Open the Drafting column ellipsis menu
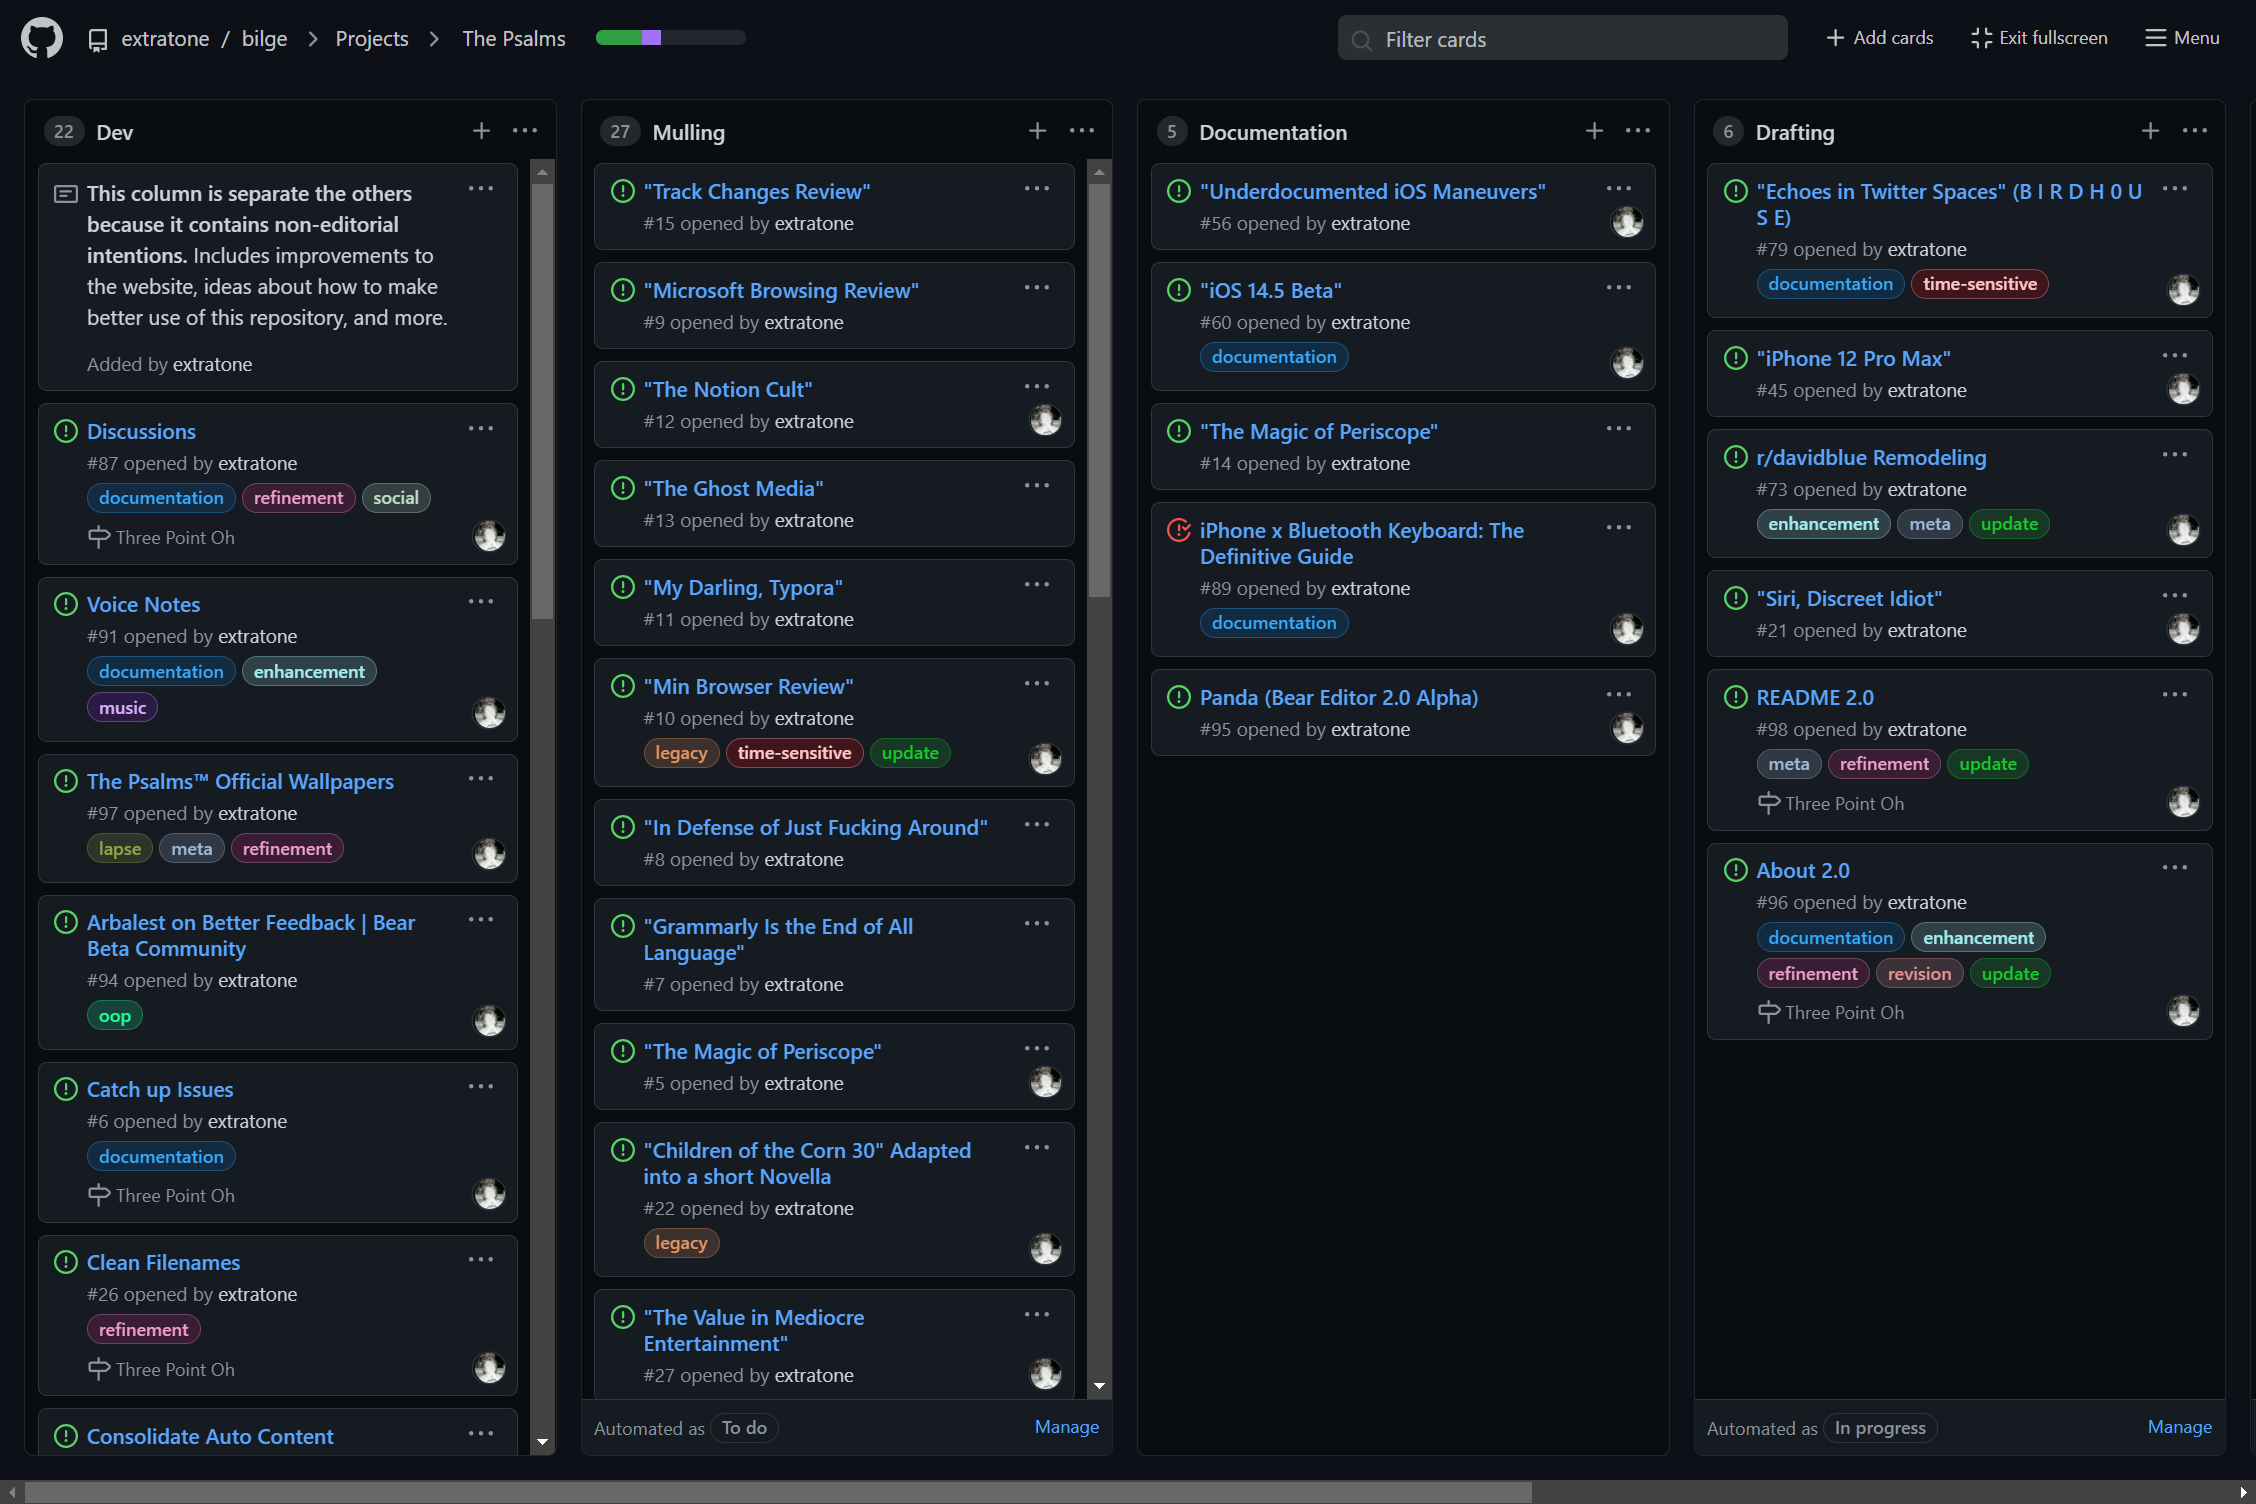2256x1504 pixels. [2195, 131]
